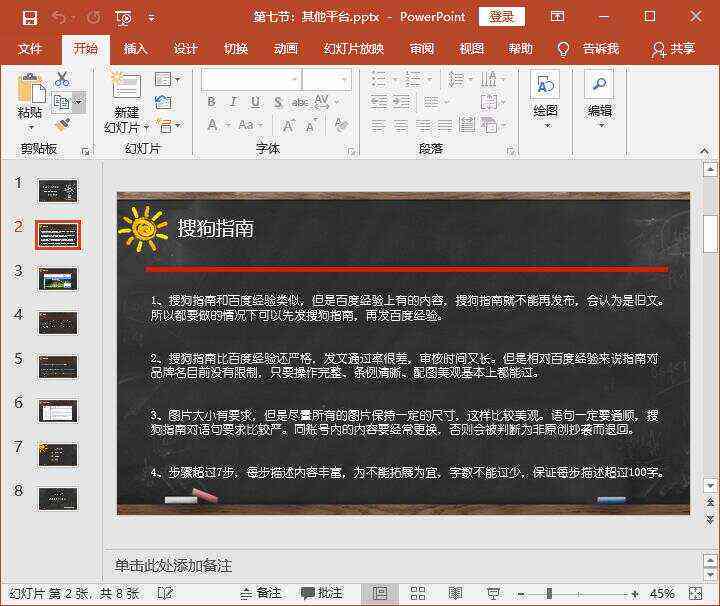Toggle text shadow S button
Viewport: 720px width, 606px height.
(x=278, y=101)
